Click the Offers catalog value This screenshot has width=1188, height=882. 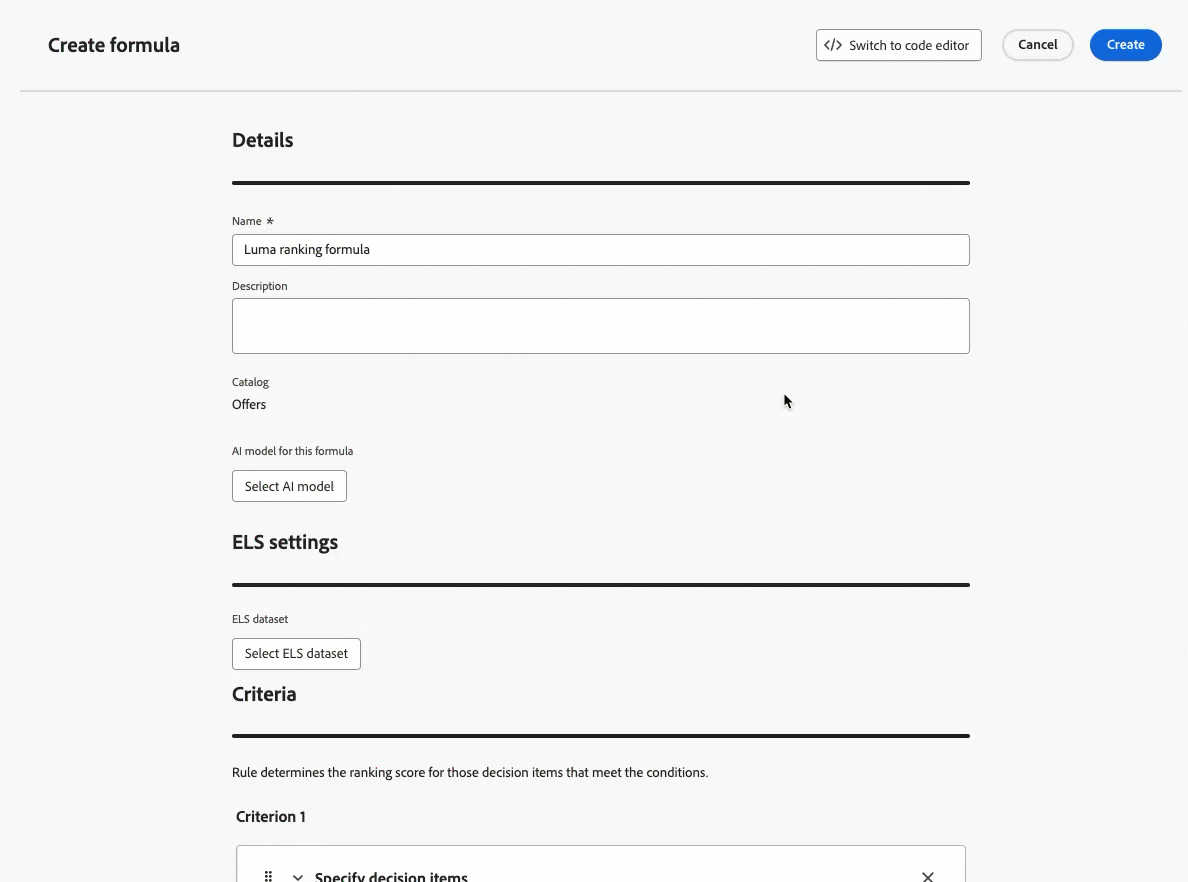point(249,405)
